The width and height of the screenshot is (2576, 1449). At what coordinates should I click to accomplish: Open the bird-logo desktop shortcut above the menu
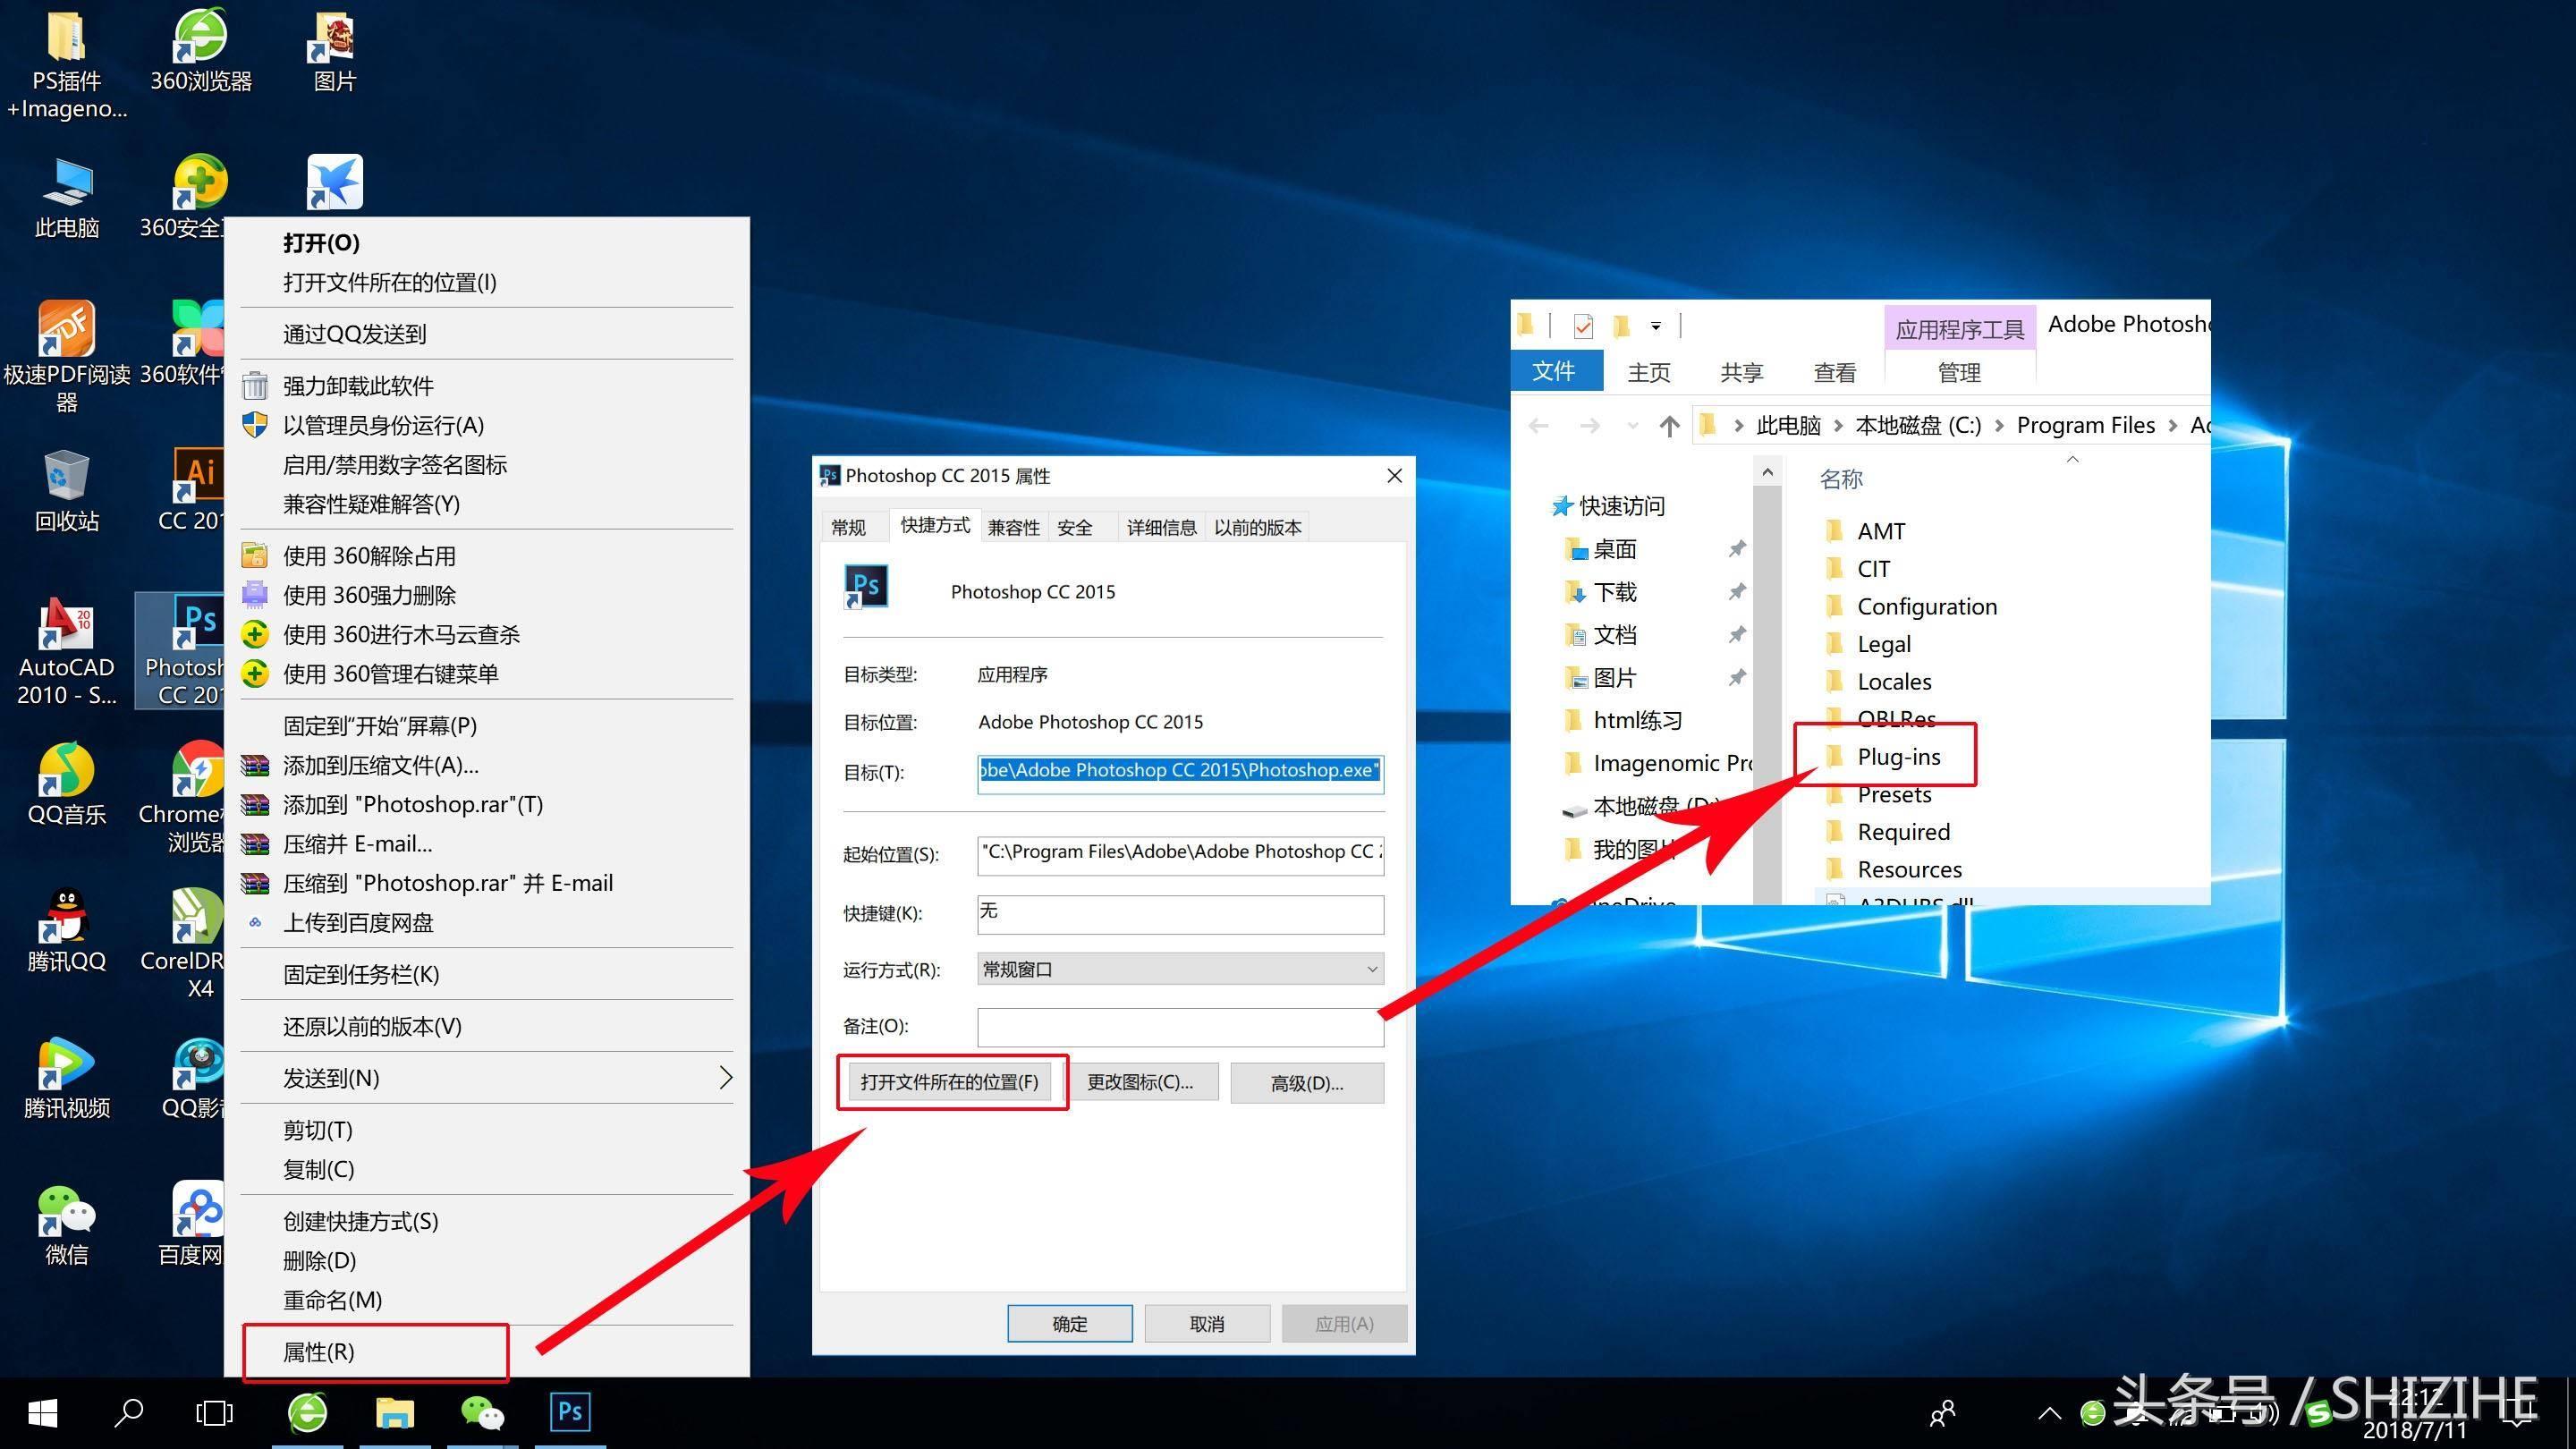tap(334, 182)
